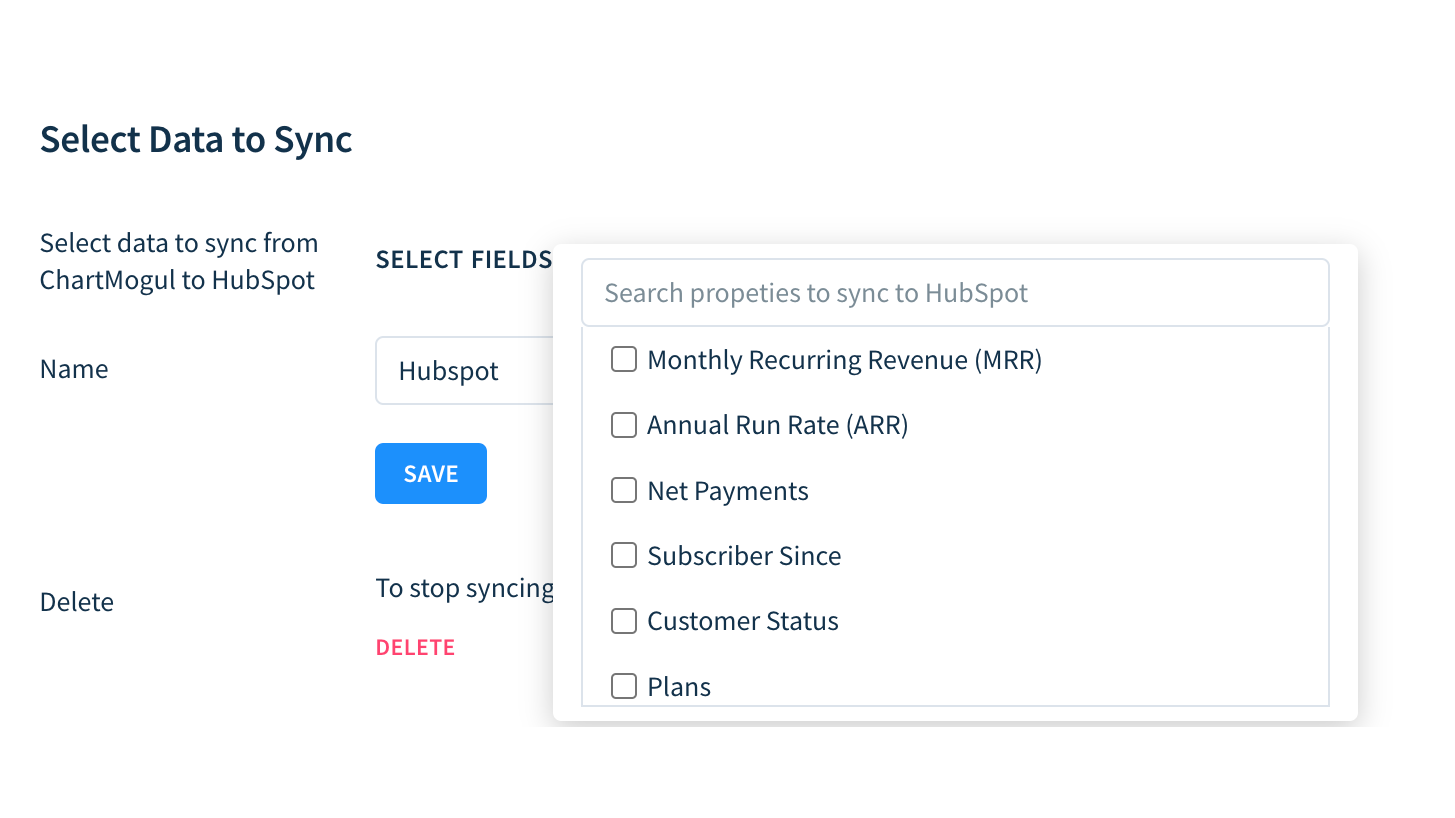Screen dimensions: 1455x818
Task: Click the 'Name' field label
Action: [74, 369]
